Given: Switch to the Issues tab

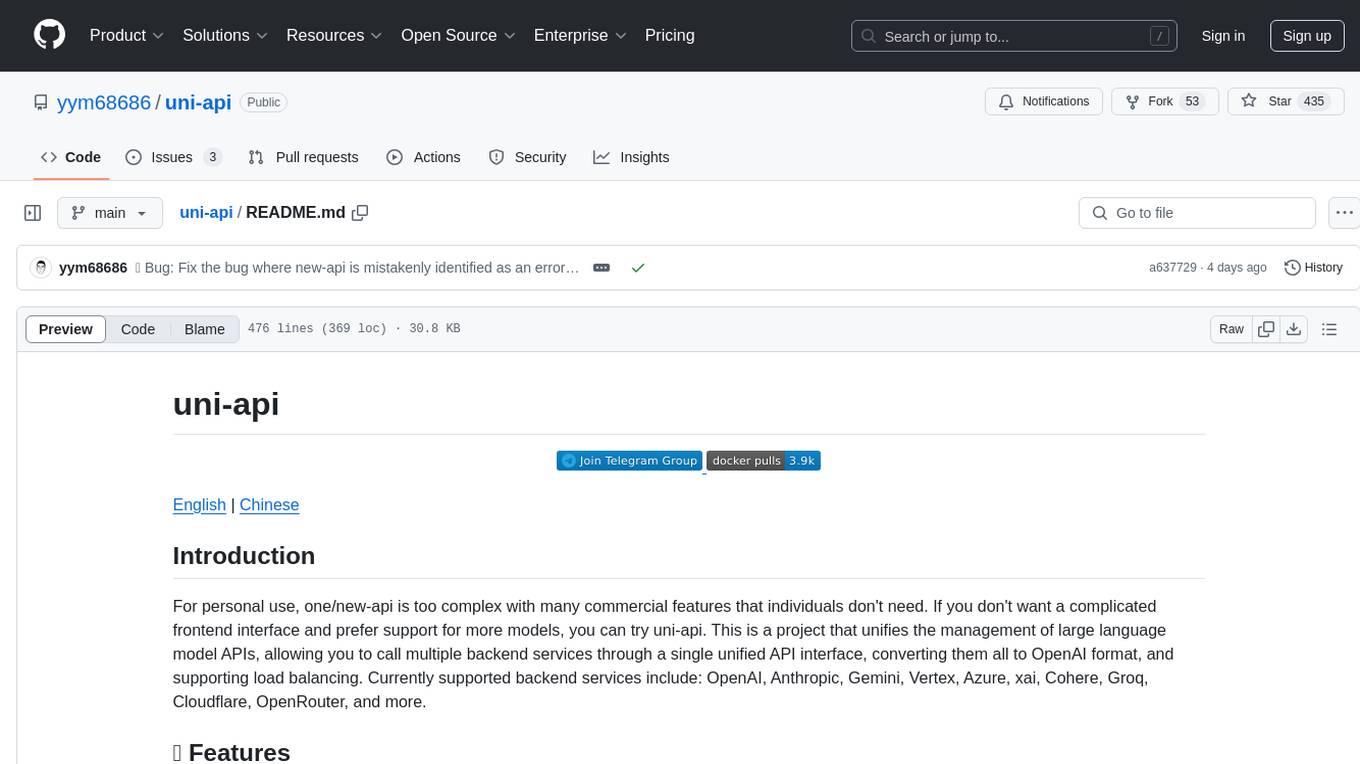Looking at the screenshot, I should (173, 157).
